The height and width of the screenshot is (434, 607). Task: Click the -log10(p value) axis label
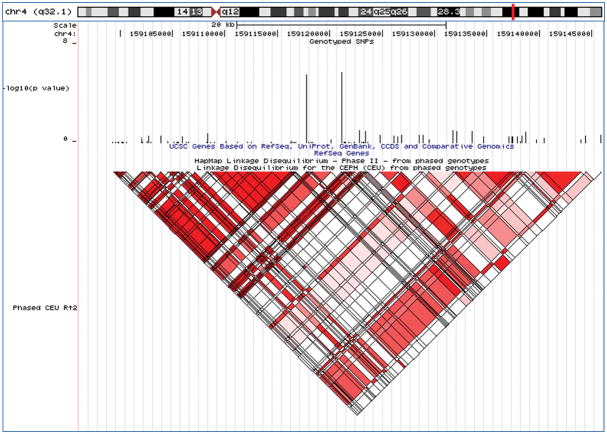(x=37, y=88)
